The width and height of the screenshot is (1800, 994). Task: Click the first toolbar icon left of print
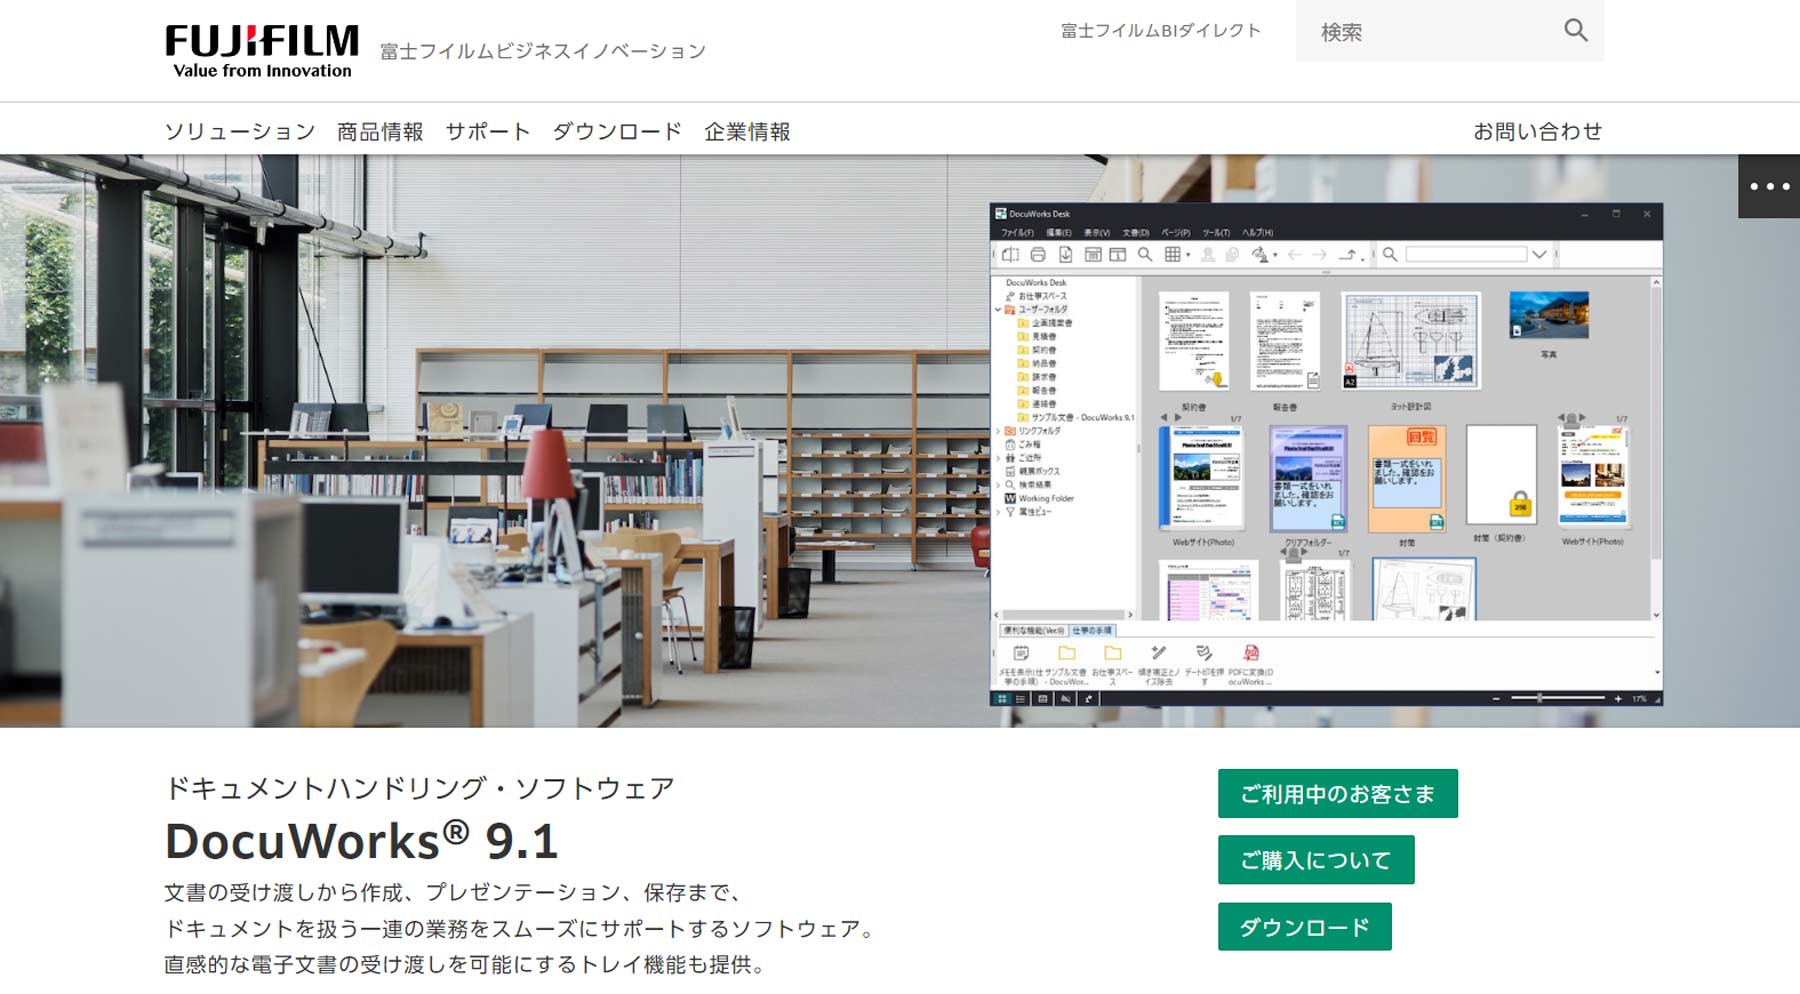click(x=1011, y=255)
